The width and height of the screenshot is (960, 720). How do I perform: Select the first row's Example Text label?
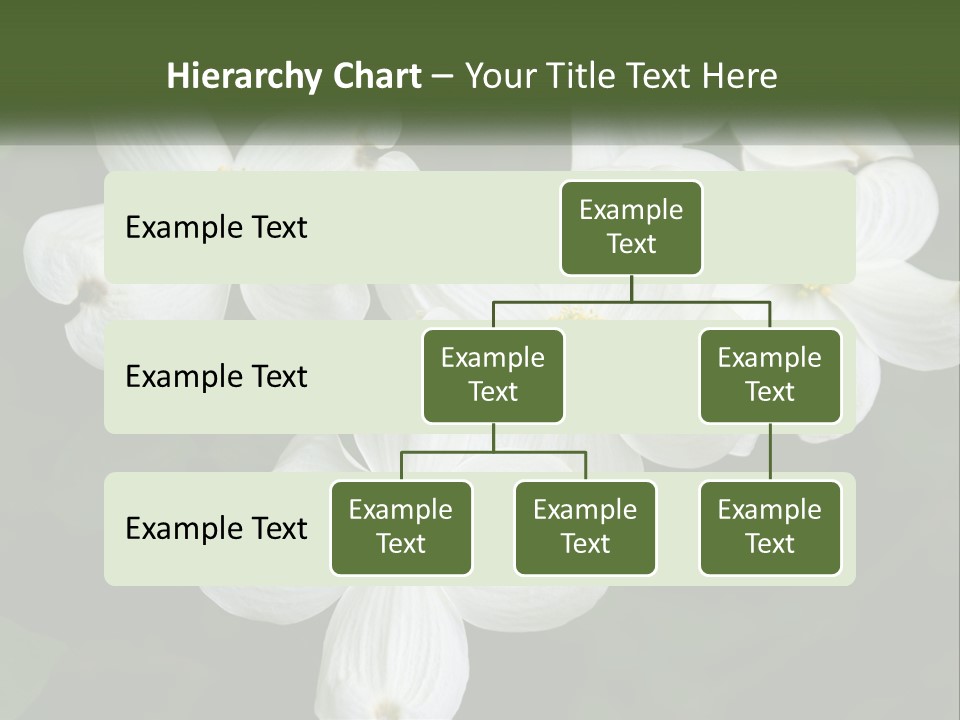(x=216, y=227)
